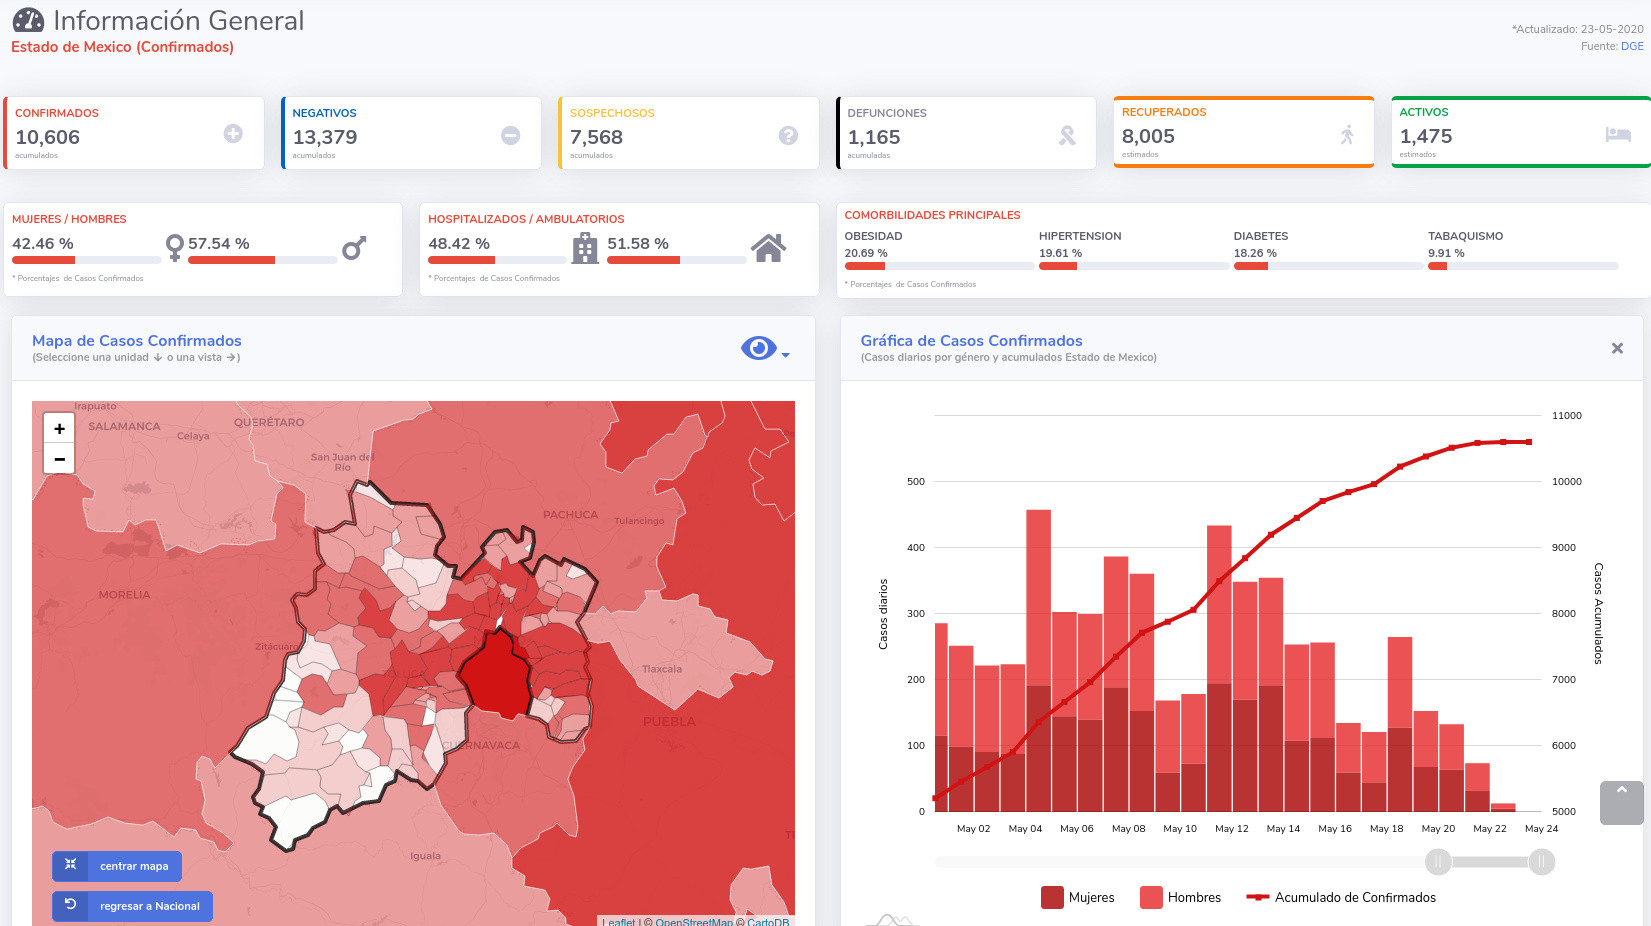The image size is (1651, 926).
Task: Click the female symbol icon
Action: point(175,247)
